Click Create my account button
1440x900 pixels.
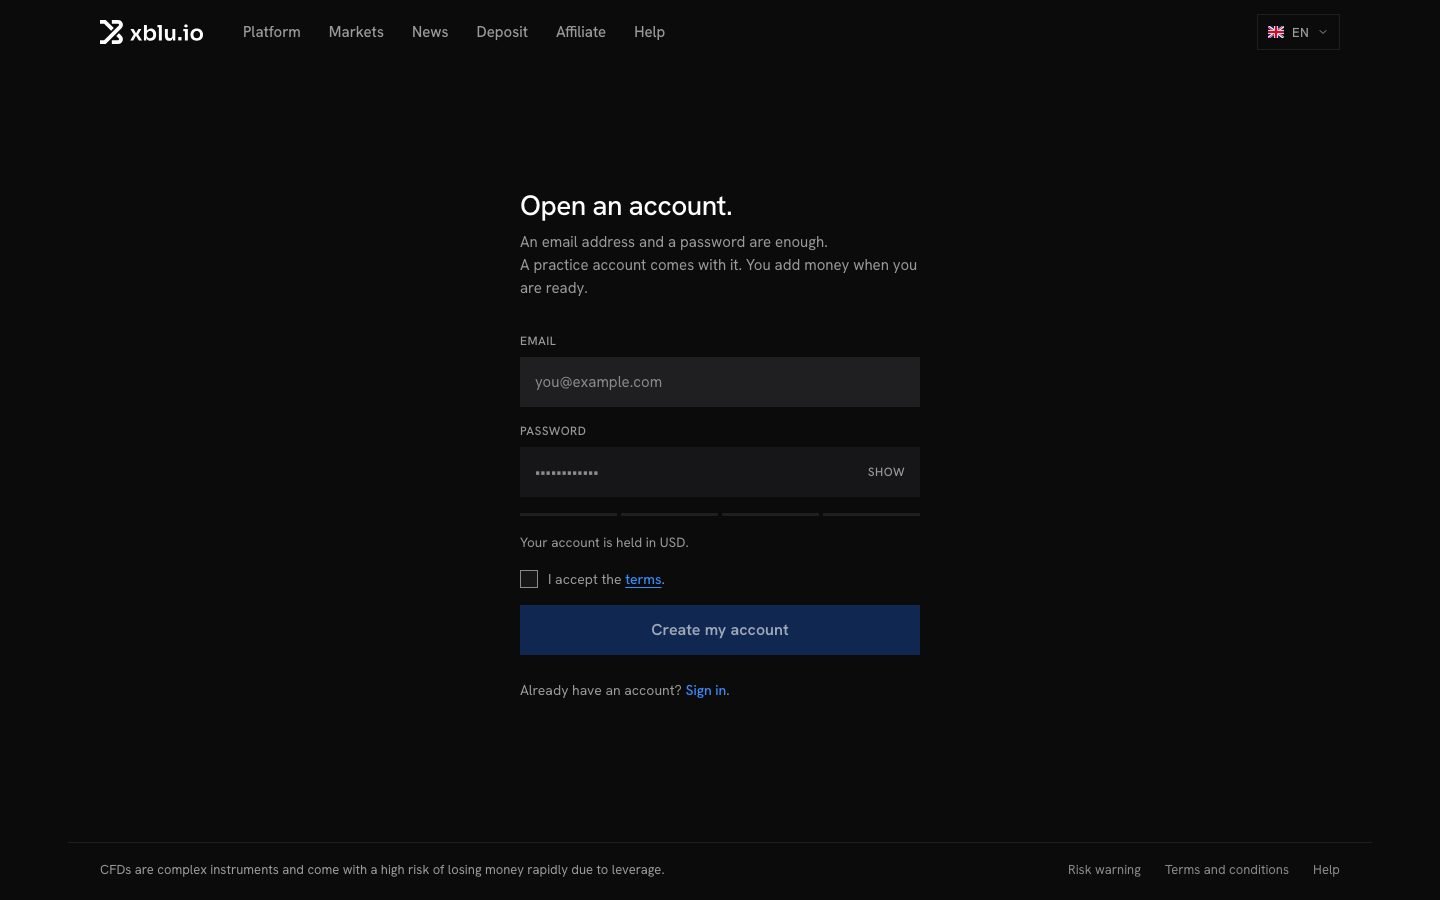720,630
